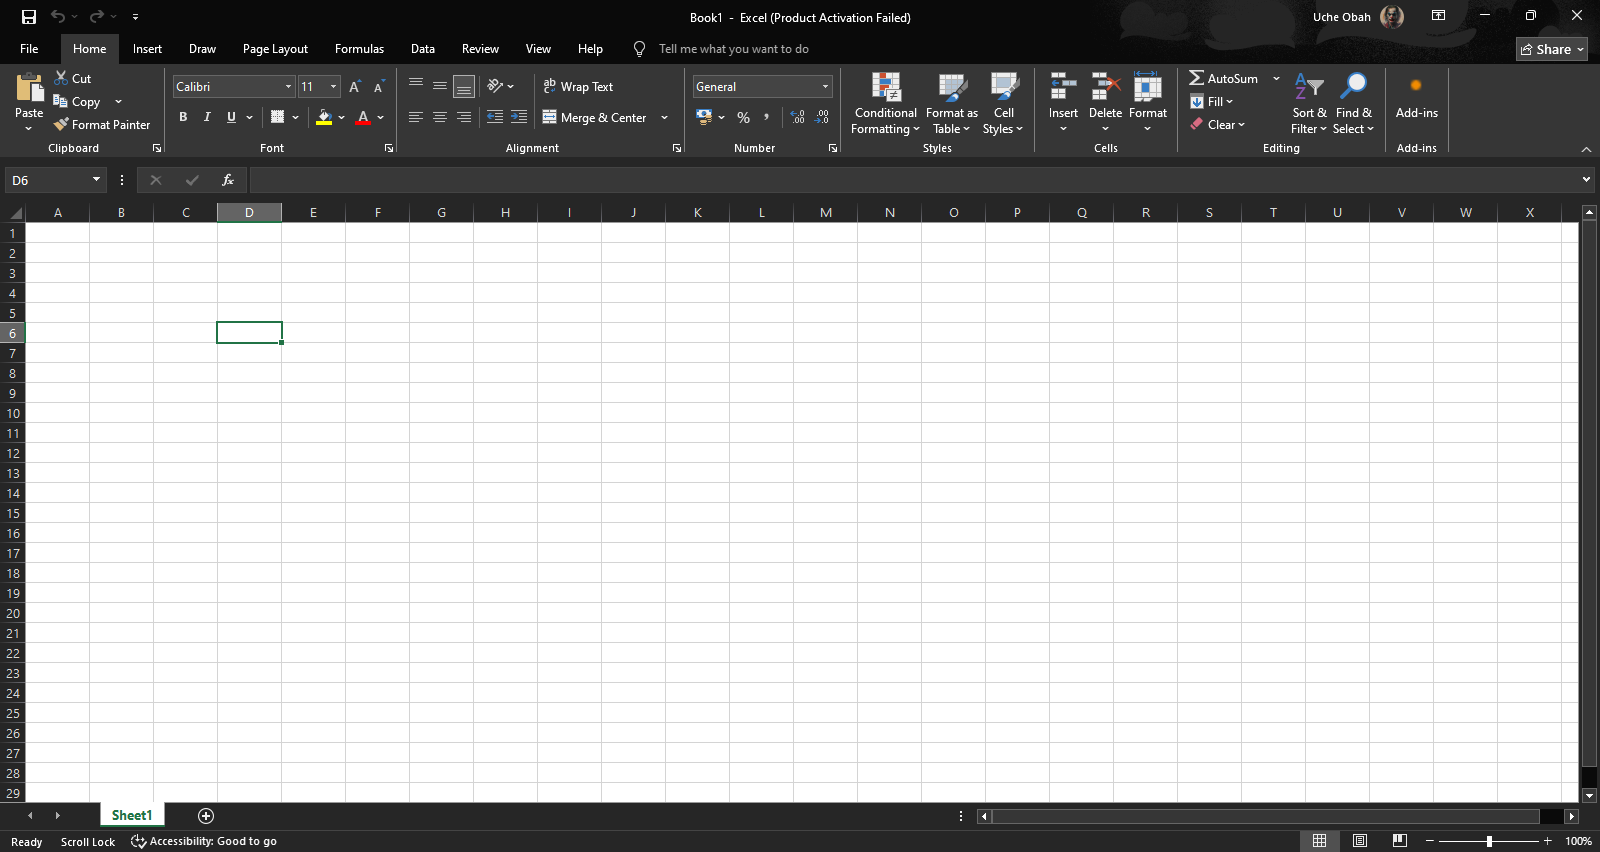Viewport: 1600px width, 852px height.
Task: Open Cell Styles gallery
Action: coord(1003,103)
